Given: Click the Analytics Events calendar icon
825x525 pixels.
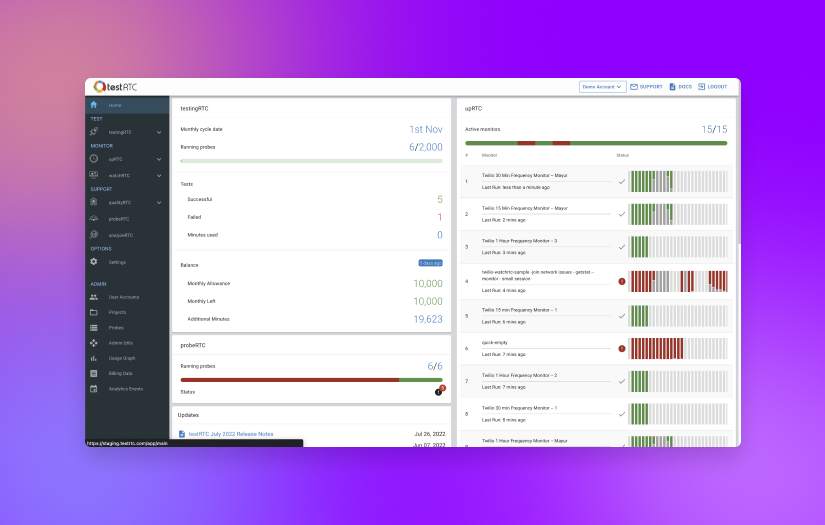Looking at the screenshot, I should point(94,389).
